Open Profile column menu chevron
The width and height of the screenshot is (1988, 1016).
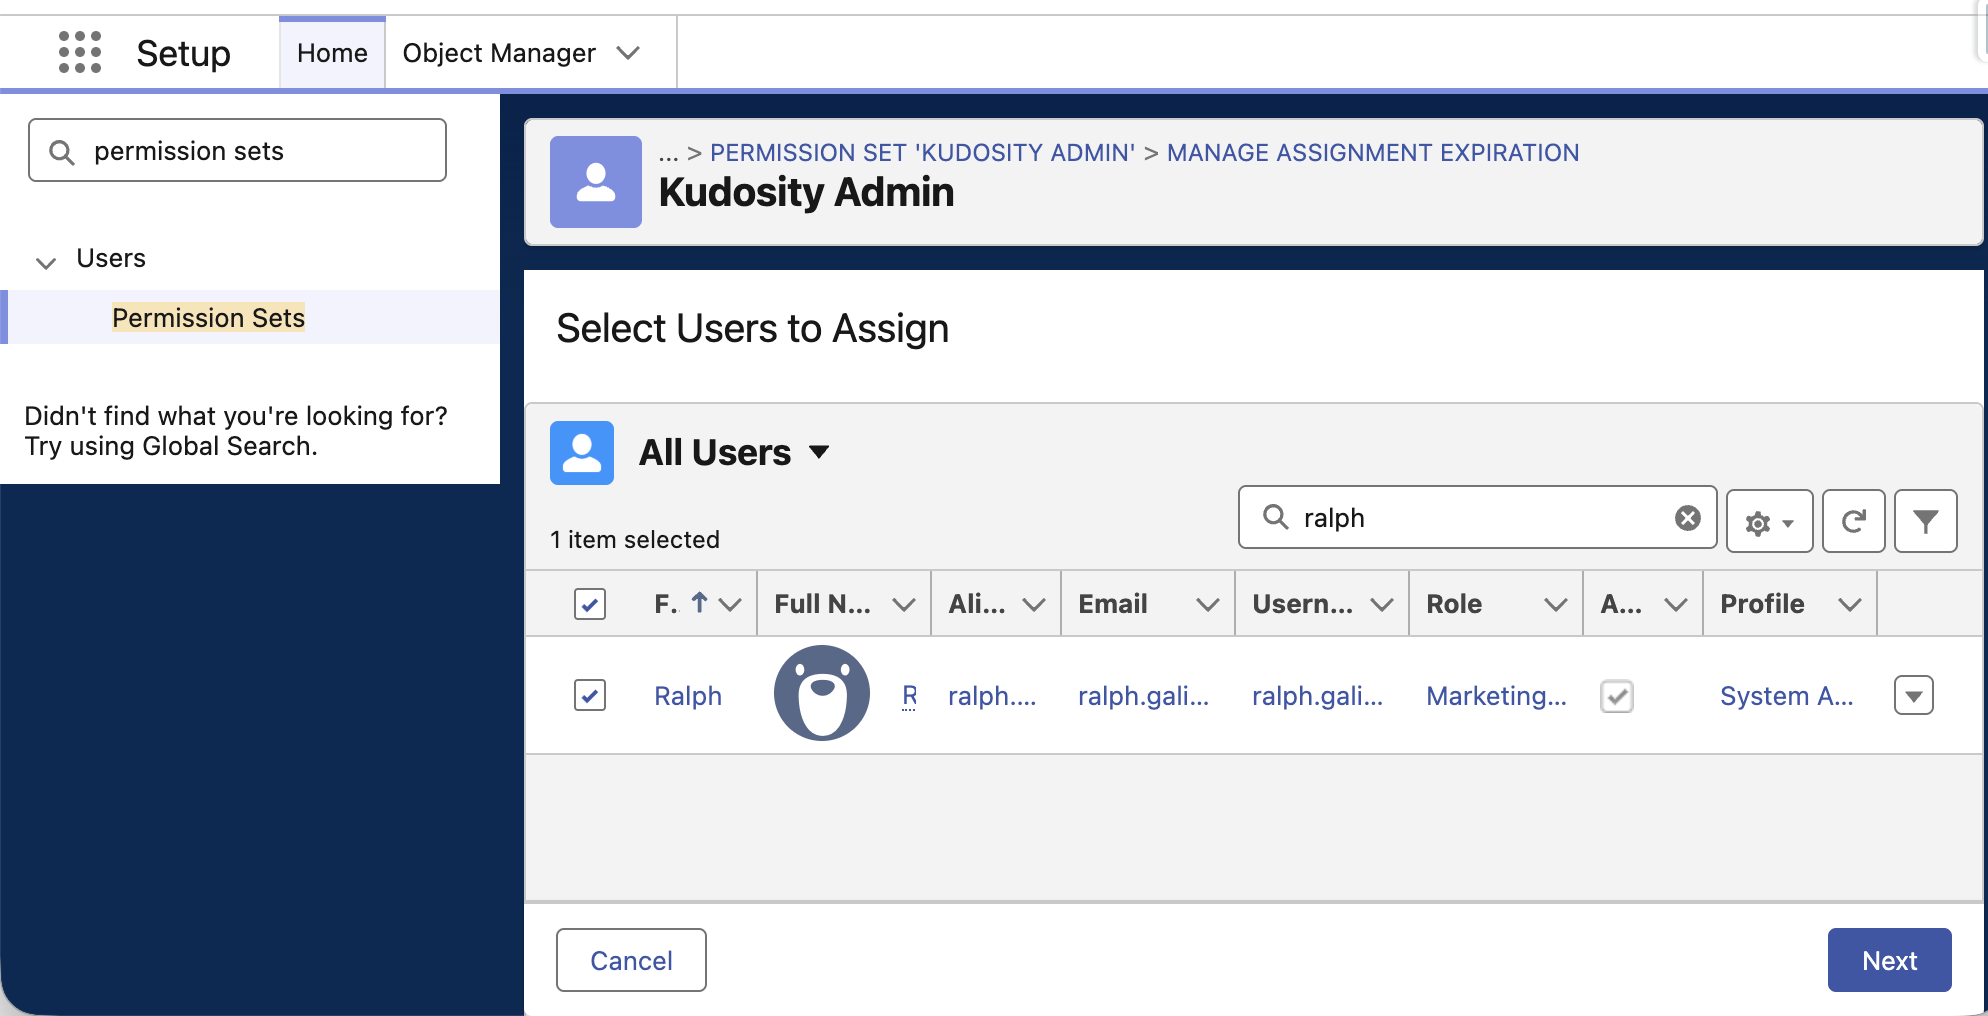click(1850, 604)
